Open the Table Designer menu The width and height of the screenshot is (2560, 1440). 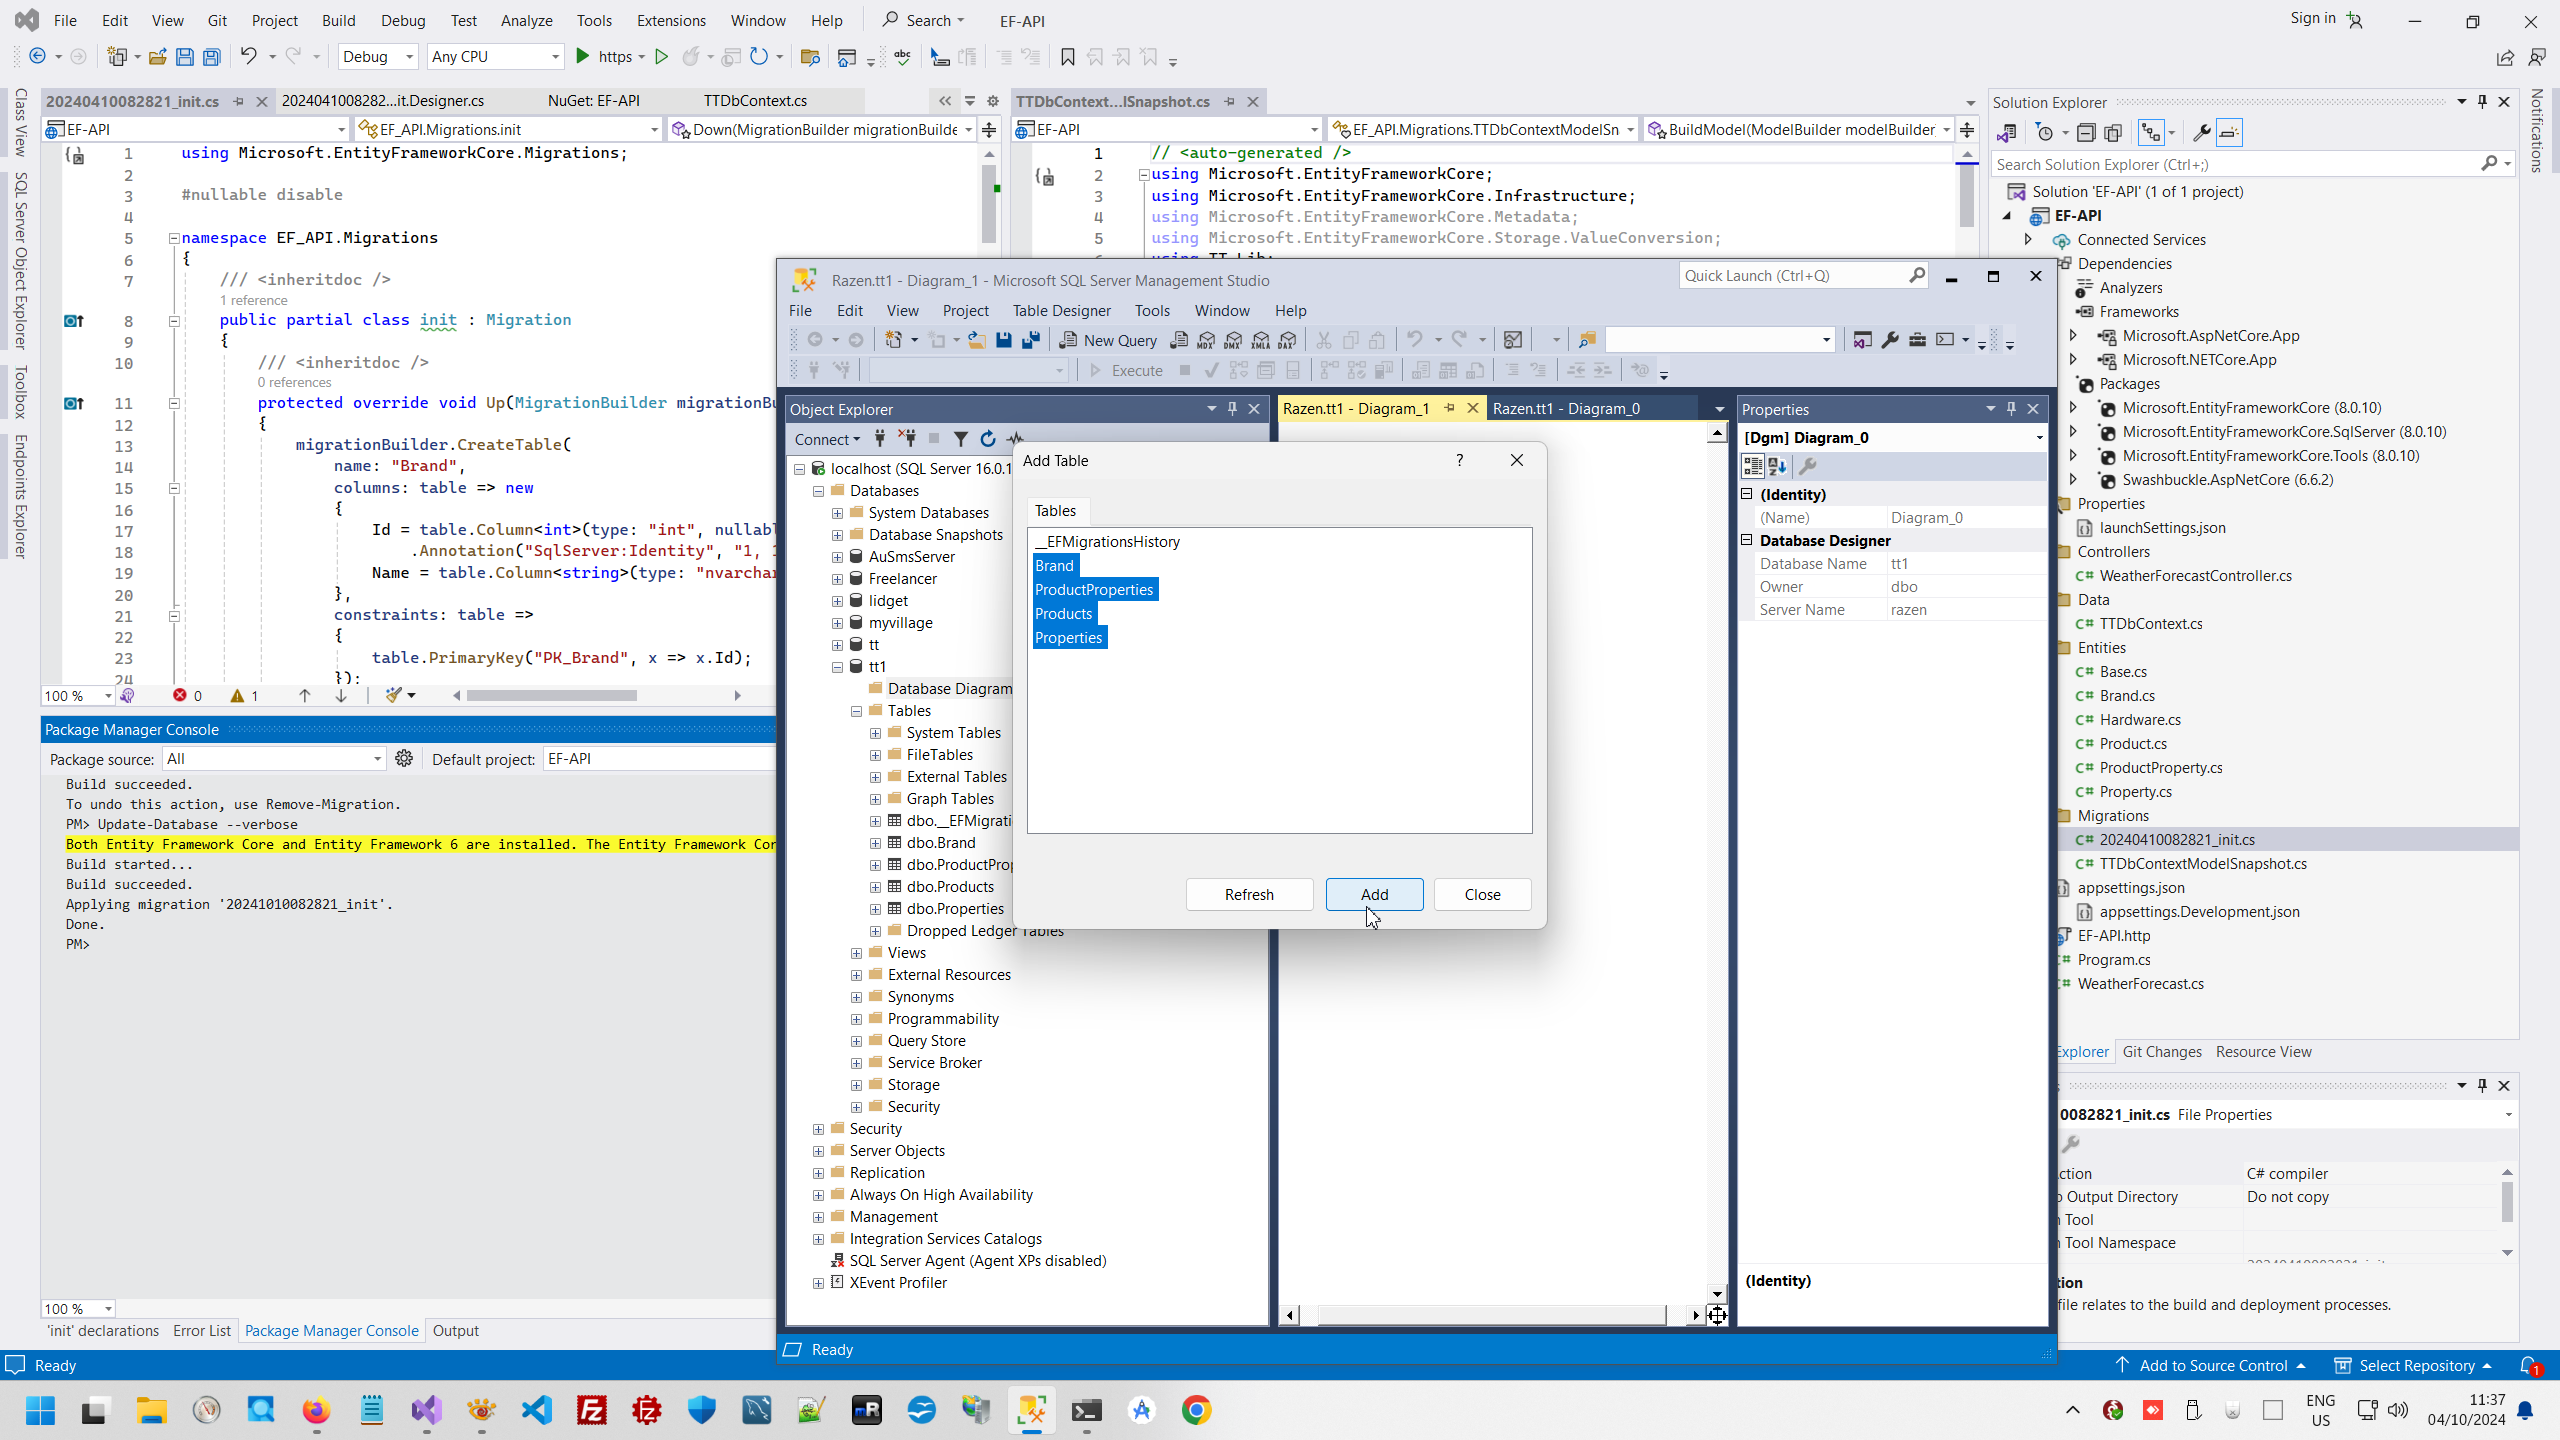1061,311
